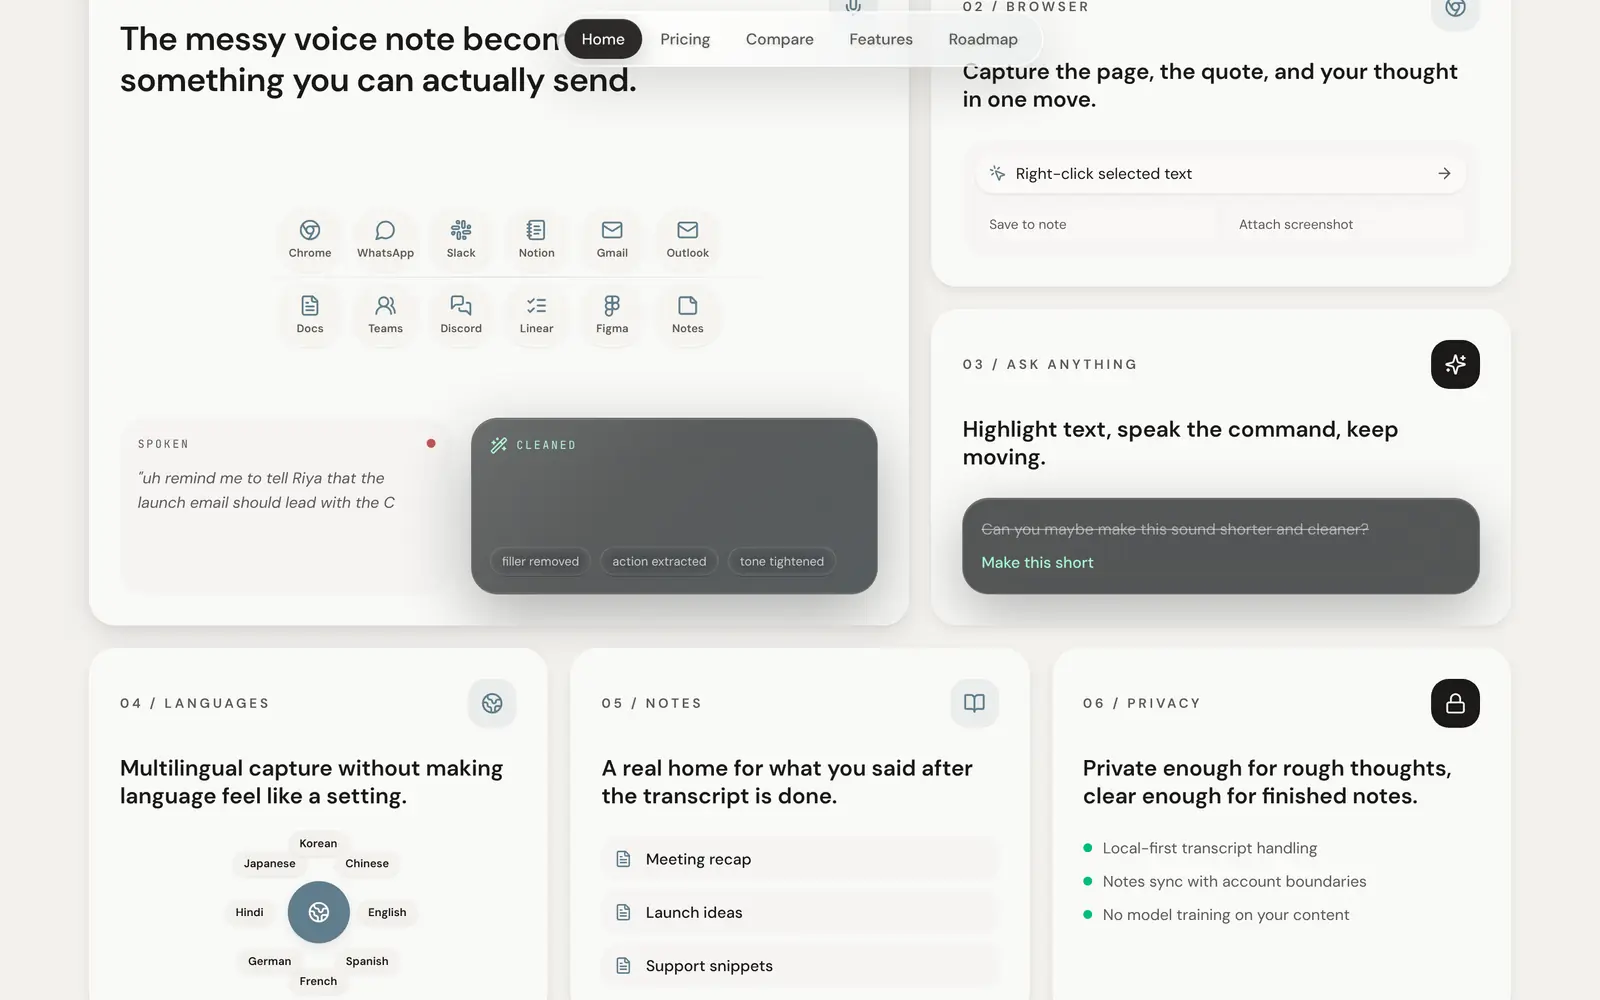The width and height of the screenshot is (1600, 1000).
Task: Select the Discord chat icon
Action: 461,305
